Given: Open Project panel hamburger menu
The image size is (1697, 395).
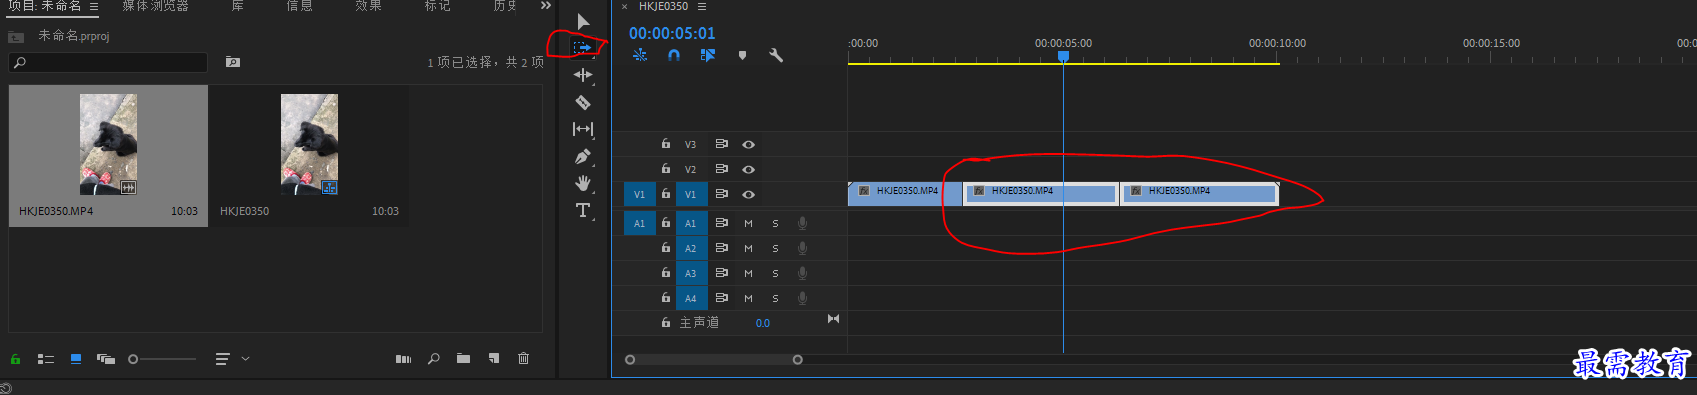Looking at the screenshot, I should click(x=94, y=6).
